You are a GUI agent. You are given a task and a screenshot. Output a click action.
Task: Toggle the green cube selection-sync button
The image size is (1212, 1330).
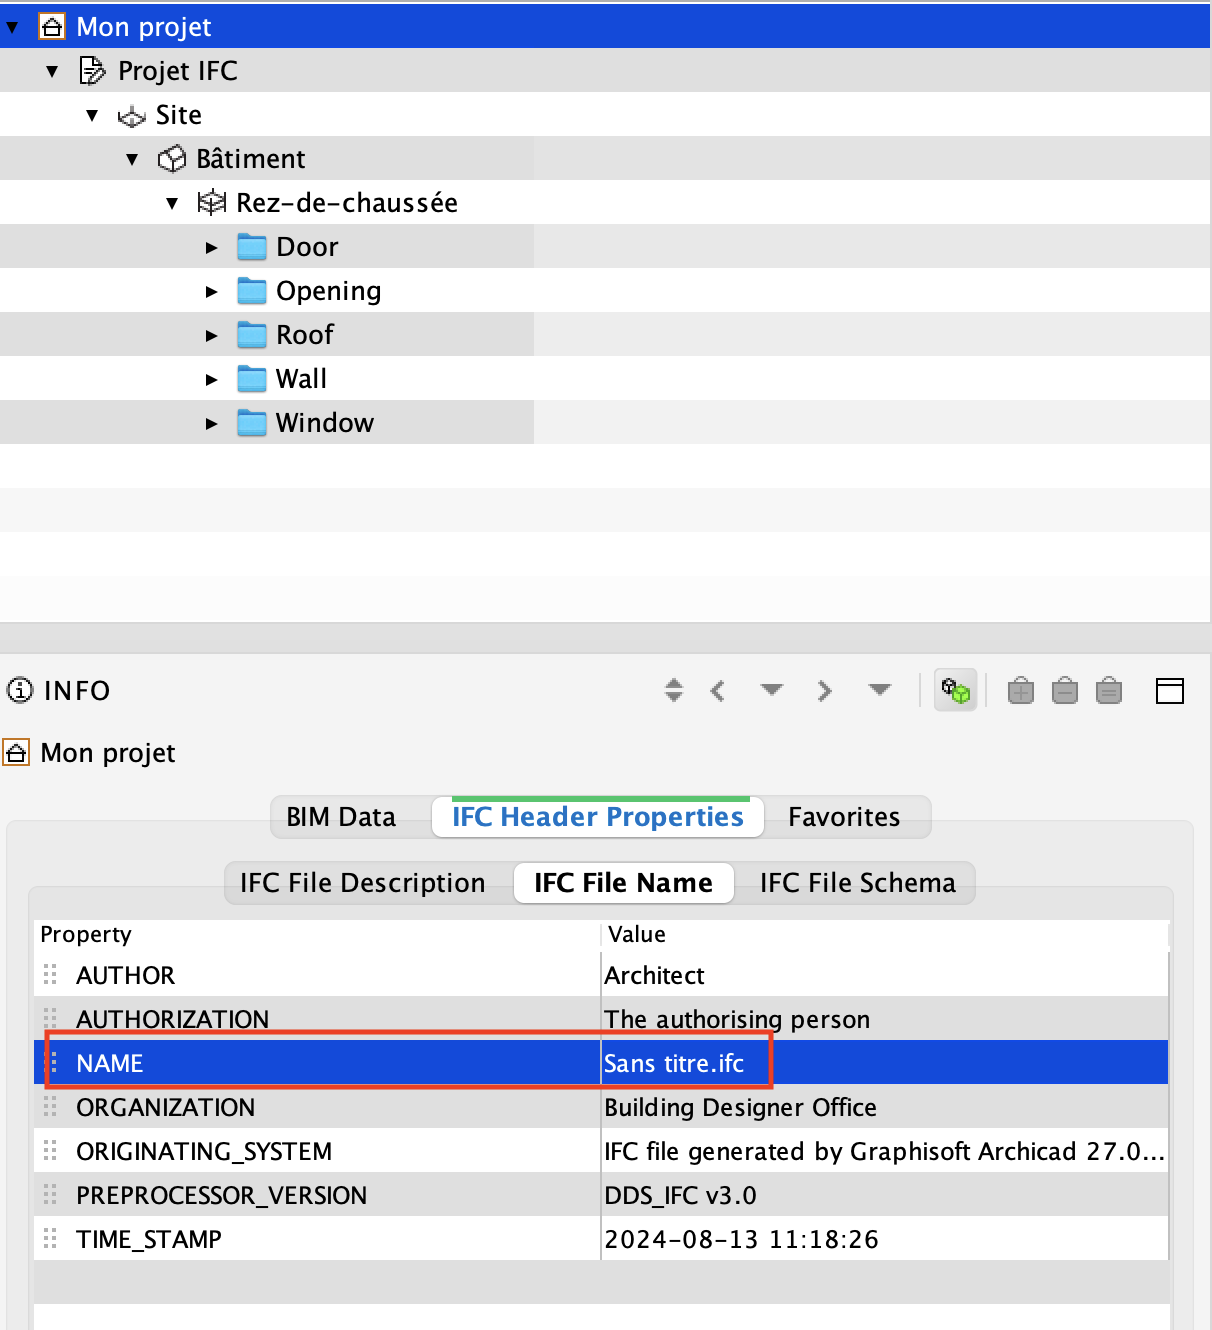point(956,690)
